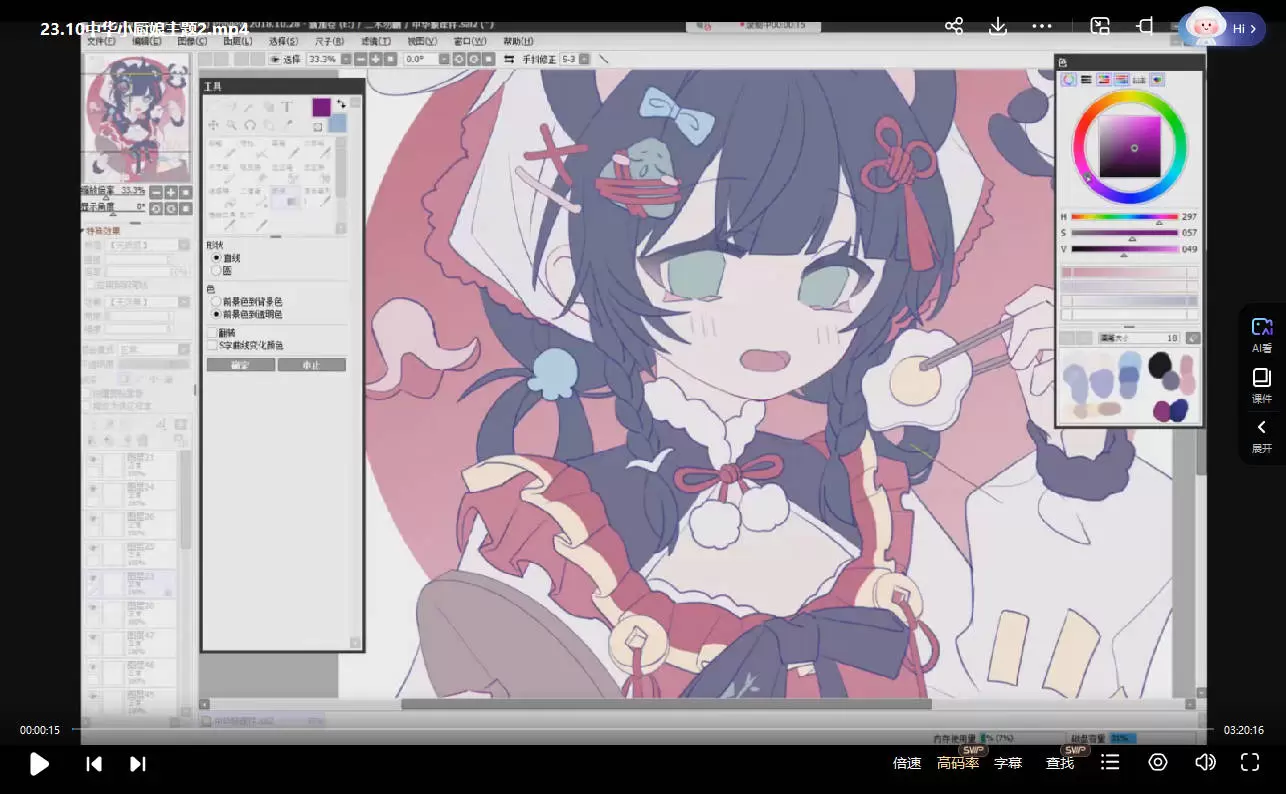Play the video
This screenshot has height=794, width=1286.
[x=39, y=764]
